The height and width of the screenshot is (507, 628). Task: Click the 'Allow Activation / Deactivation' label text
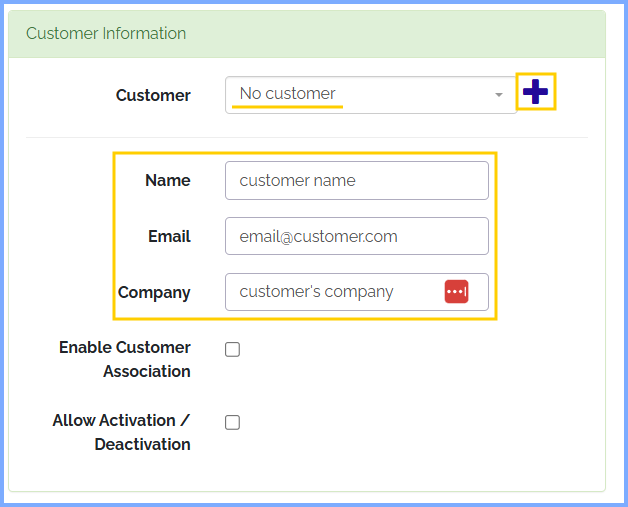click(122, 432)
